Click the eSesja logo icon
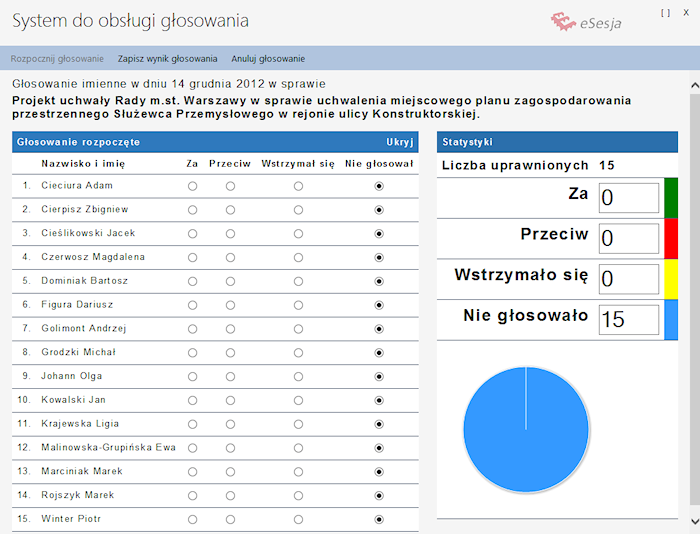The image size is (700, 534). [x=564, y=22]
